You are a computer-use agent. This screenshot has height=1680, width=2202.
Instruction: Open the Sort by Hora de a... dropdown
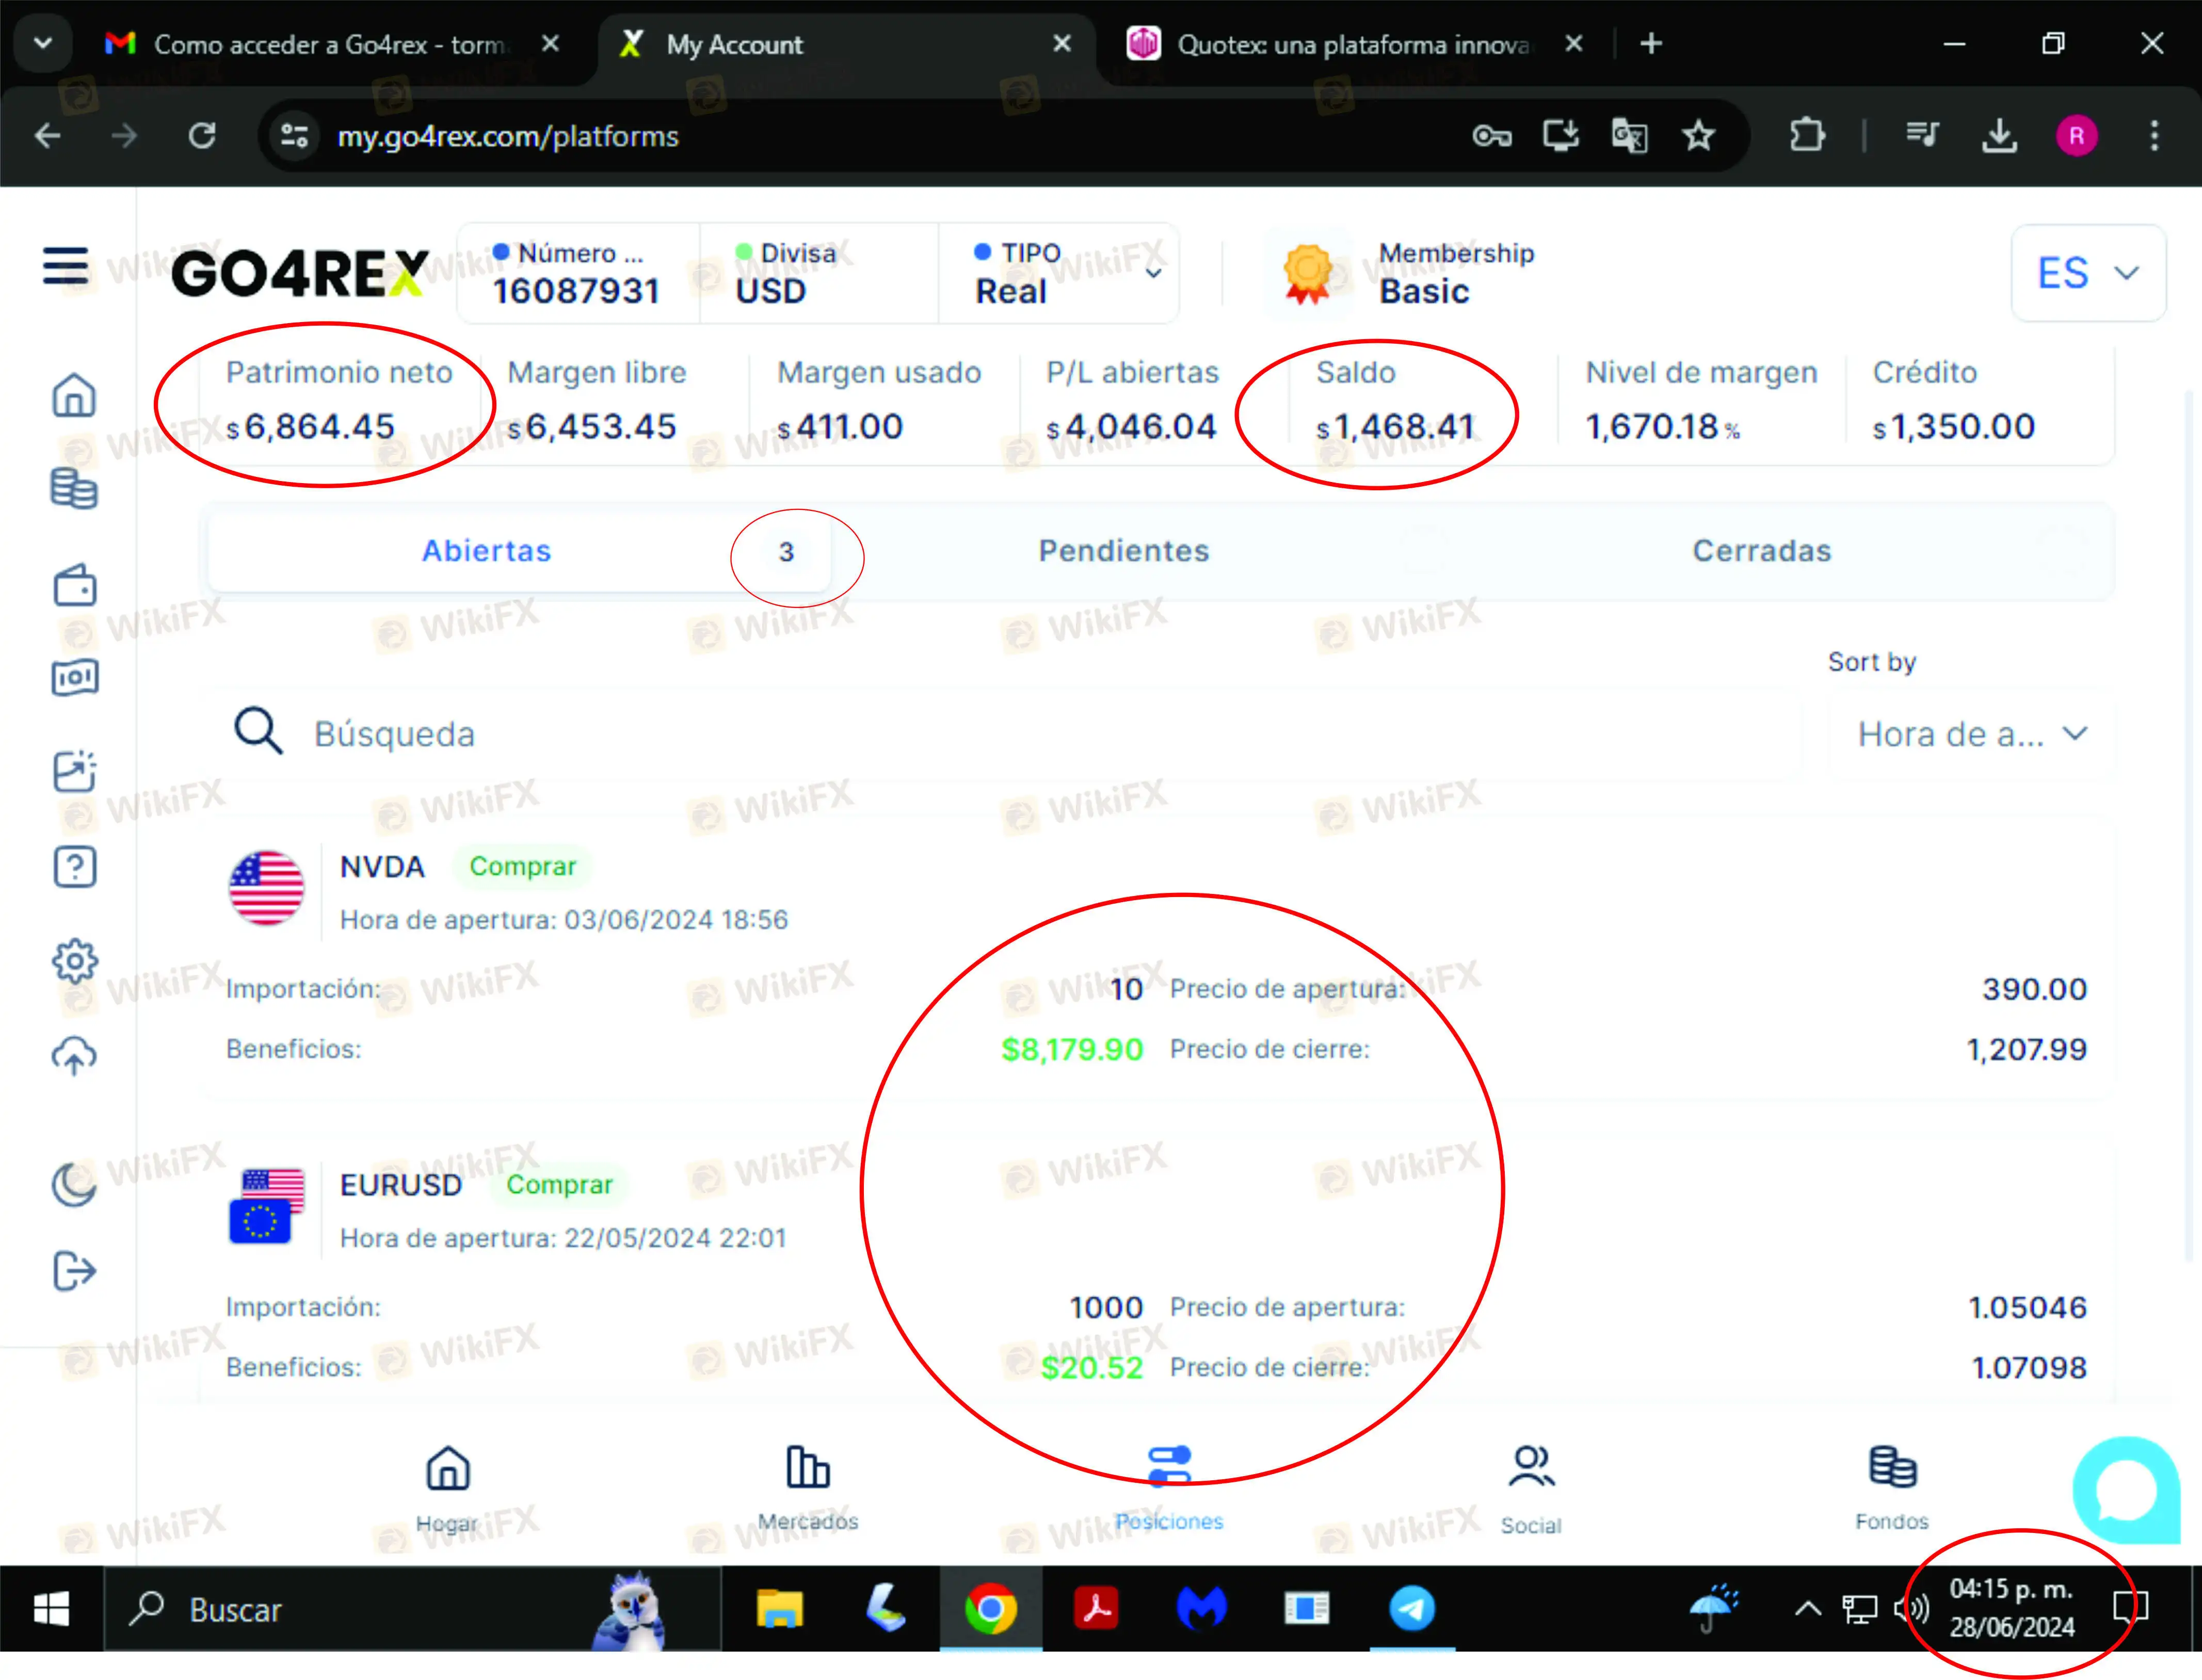tap(1972, 734)
